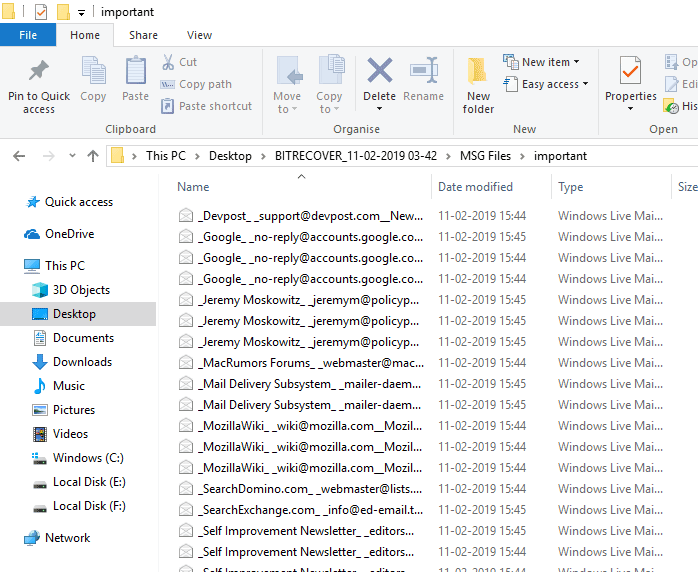
Task: Click the address bar folder icon
Action: 118,156
